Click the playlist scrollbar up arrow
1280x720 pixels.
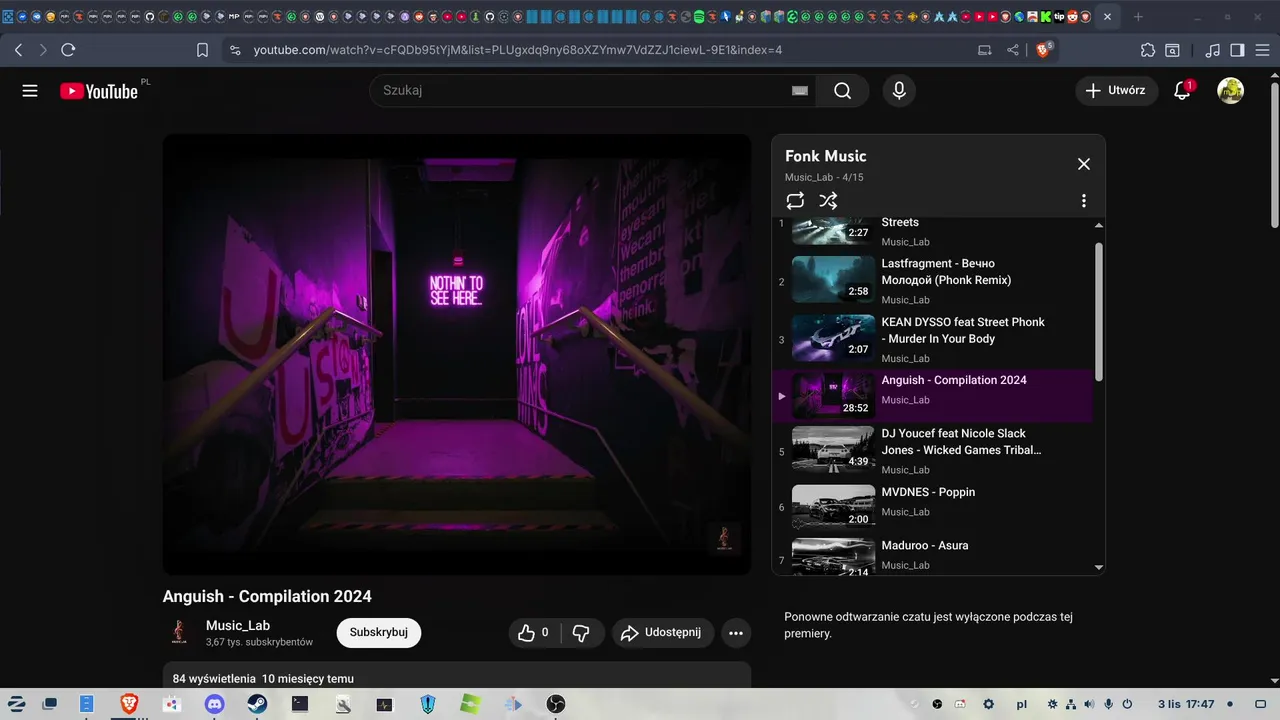pos(1099,224)
